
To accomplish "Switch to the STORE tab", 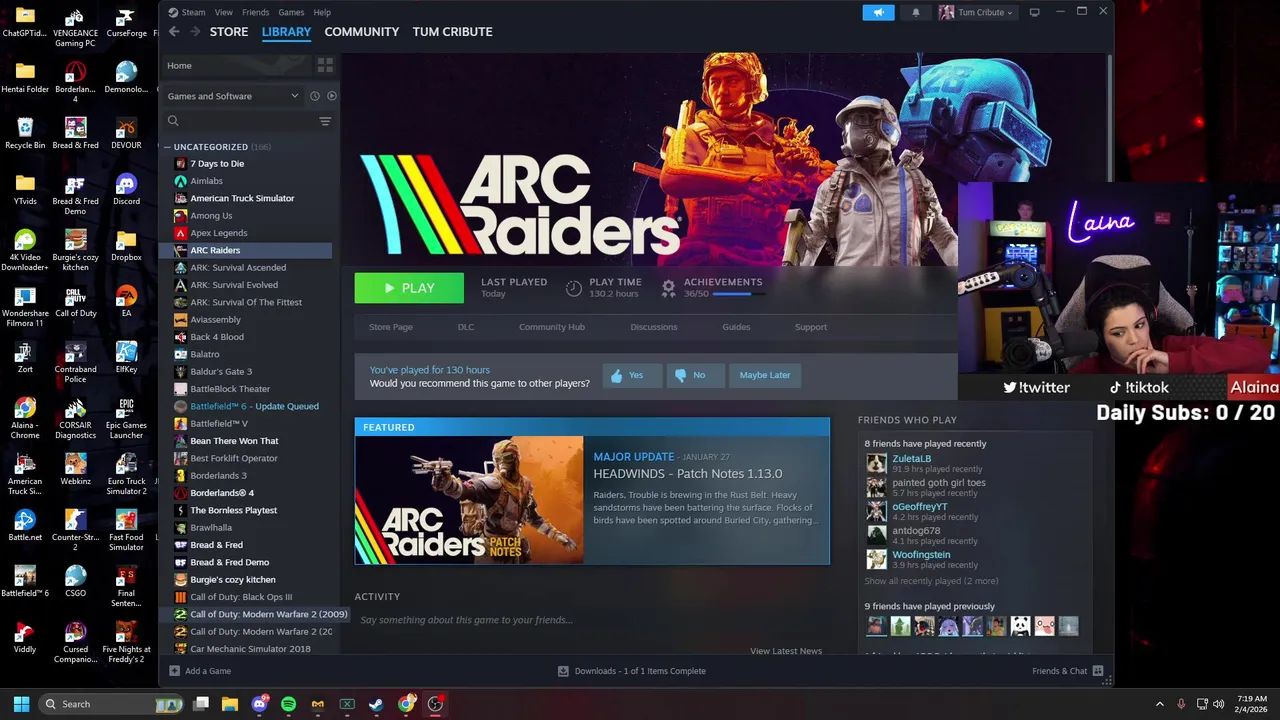I will (x=229, y=32).
